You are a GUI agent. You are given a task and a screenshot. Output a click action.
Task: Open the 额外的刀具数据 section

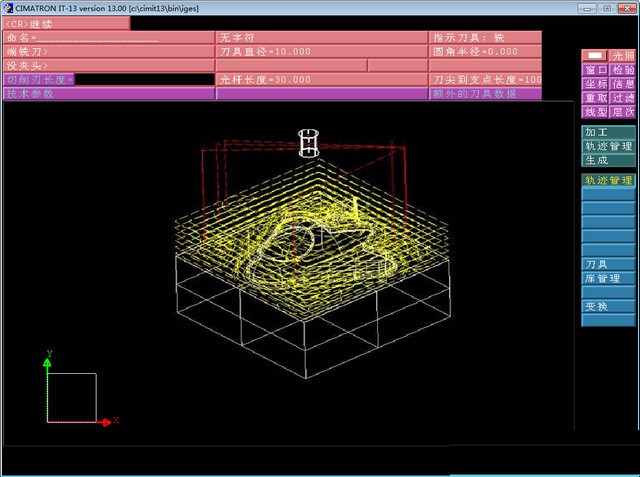point(486,93)
